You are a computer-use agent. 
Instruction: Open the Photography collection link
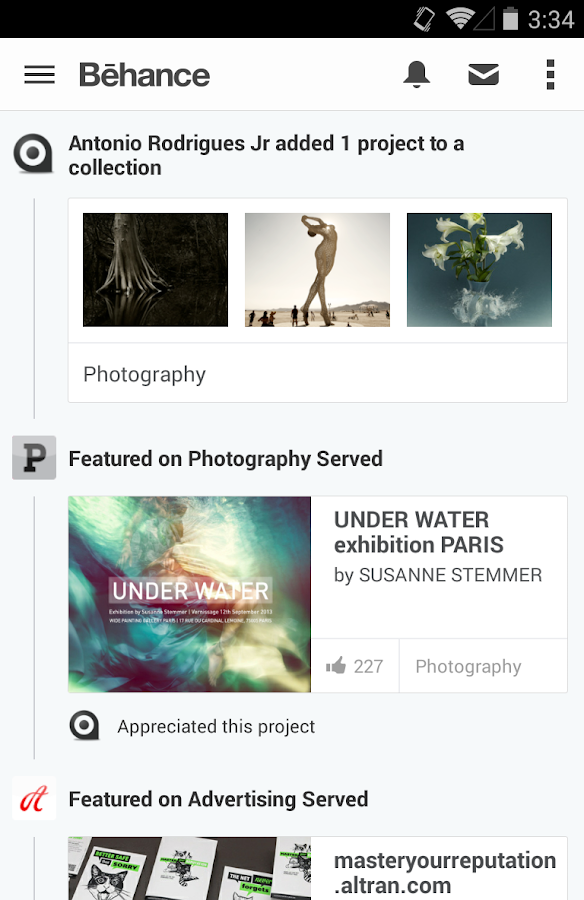(143, 373)
